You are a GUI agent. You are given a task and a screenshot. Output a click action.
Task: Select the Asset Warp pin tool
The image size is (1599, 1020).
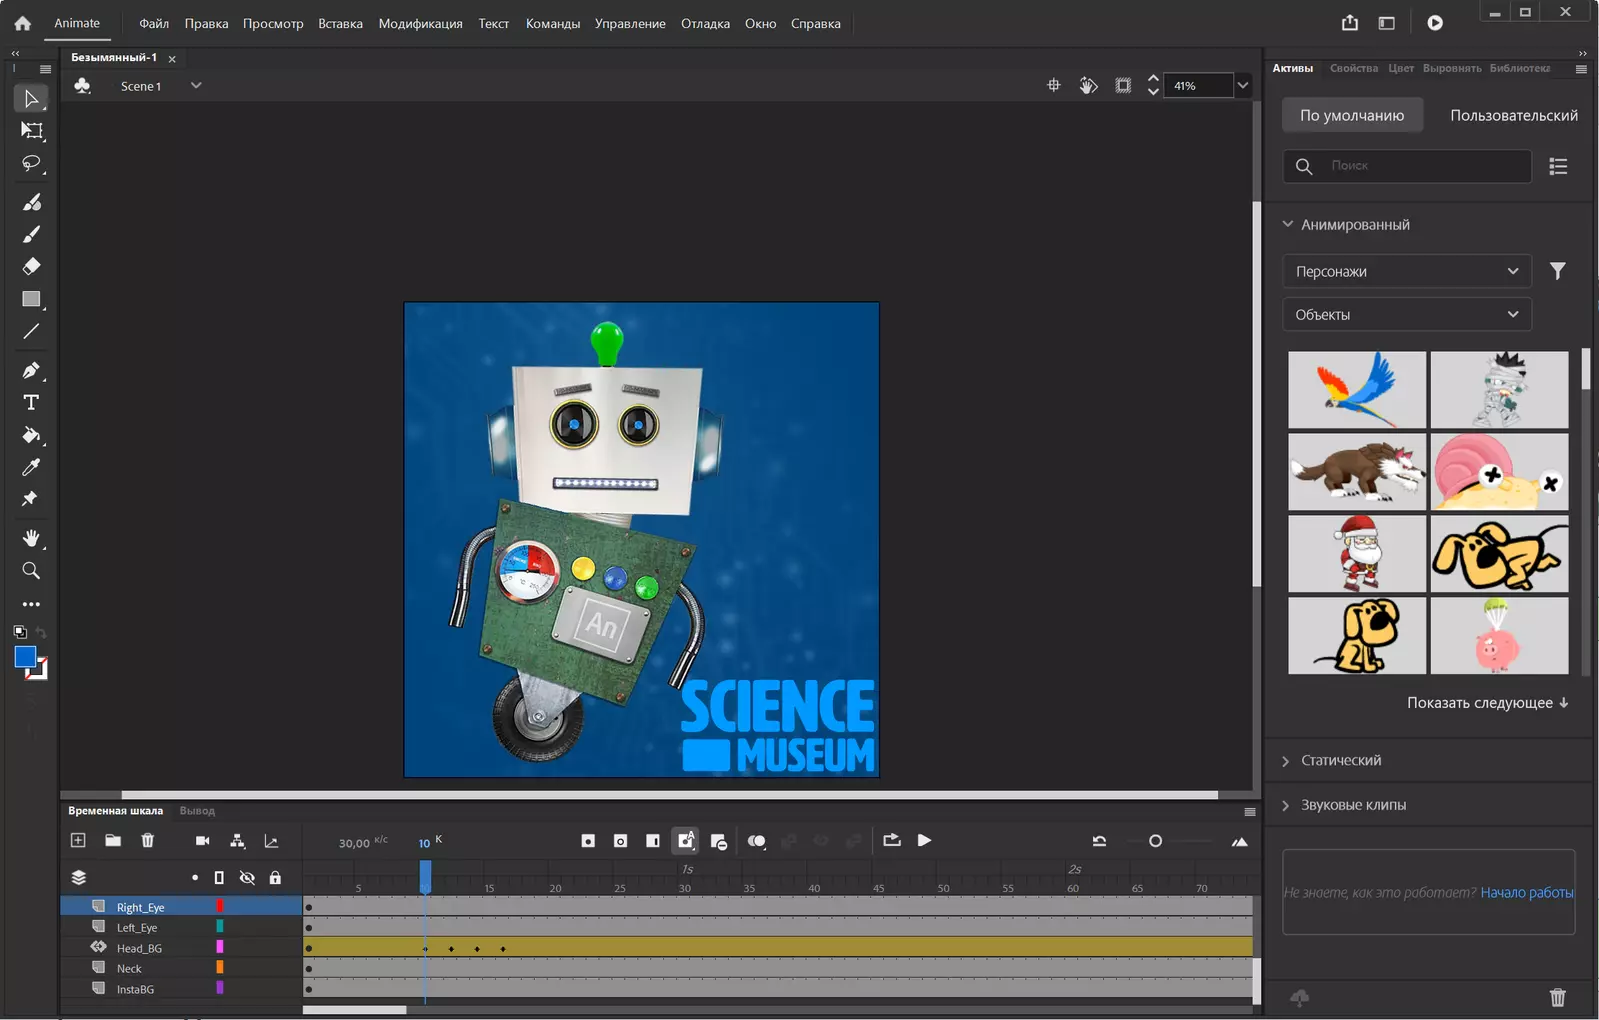click(31, 499)
